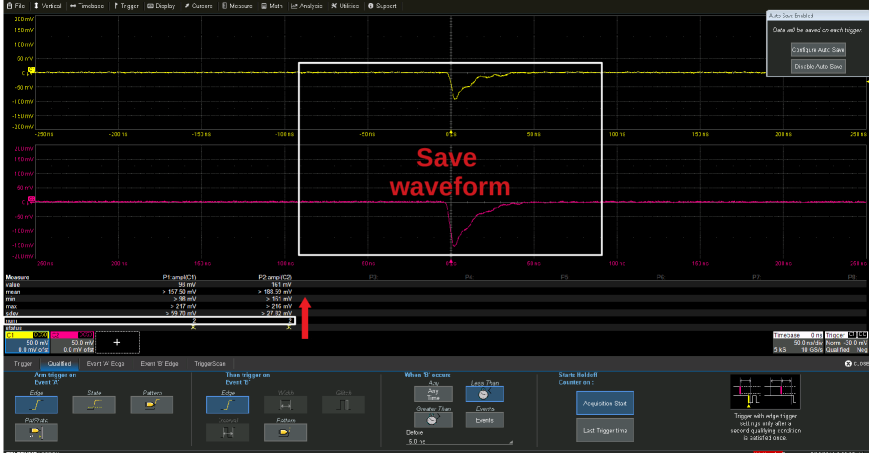Switch to Event 'A' Edge tab
872x453 pixels.
[106, 364]
